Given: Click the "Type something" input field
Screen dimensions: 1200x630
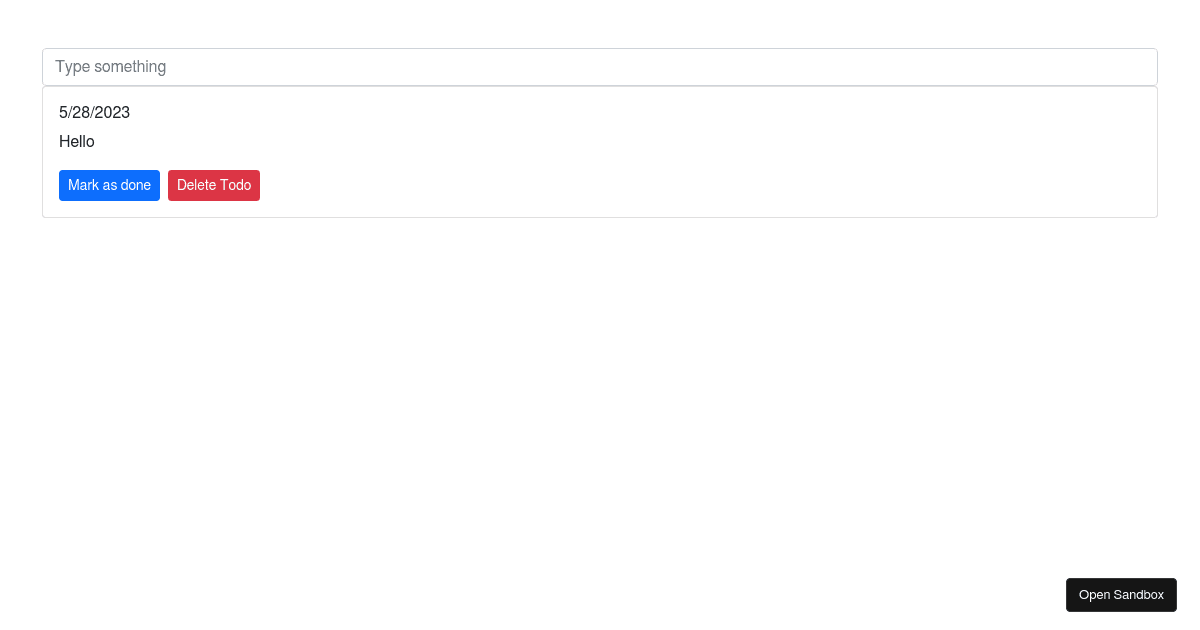Looking at the screenshot, I should (600, 67).
